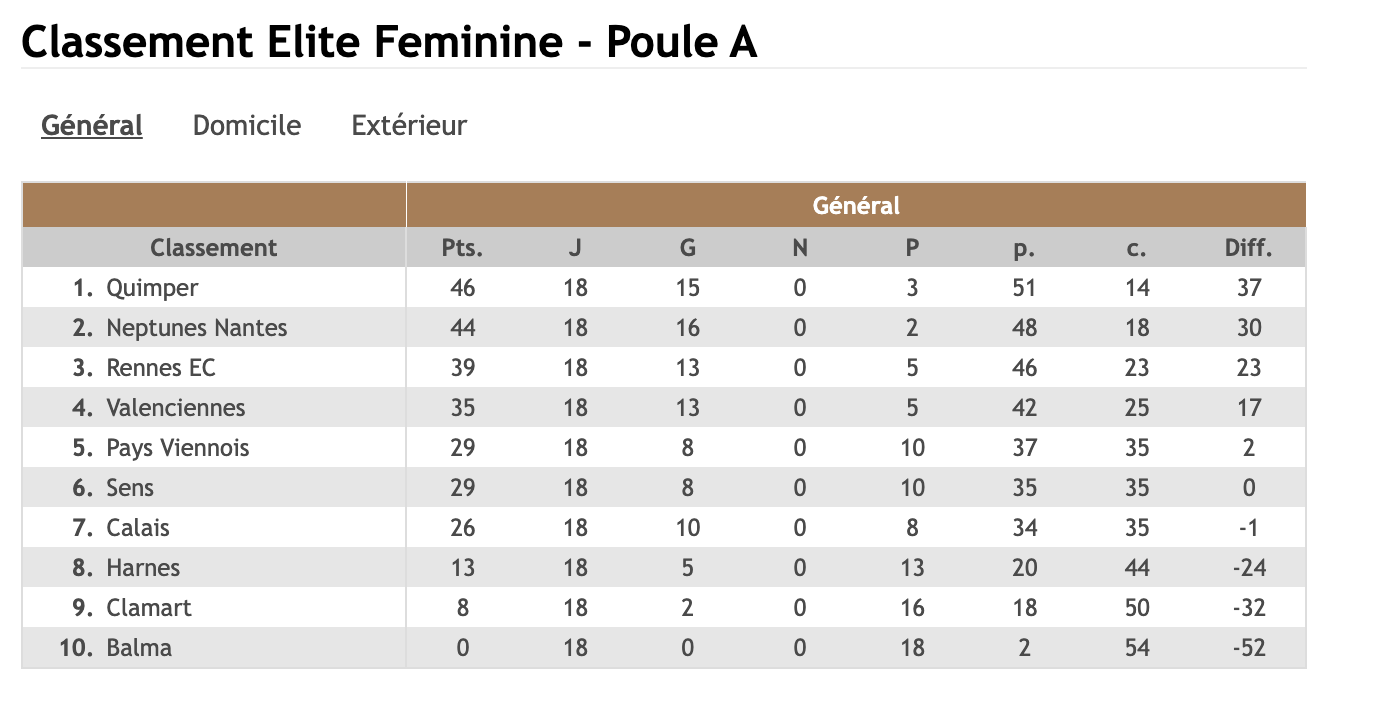This screenshot has height=716, width=1374.
Task: Open the Sens team entry
Action: [x=130, y=488]
